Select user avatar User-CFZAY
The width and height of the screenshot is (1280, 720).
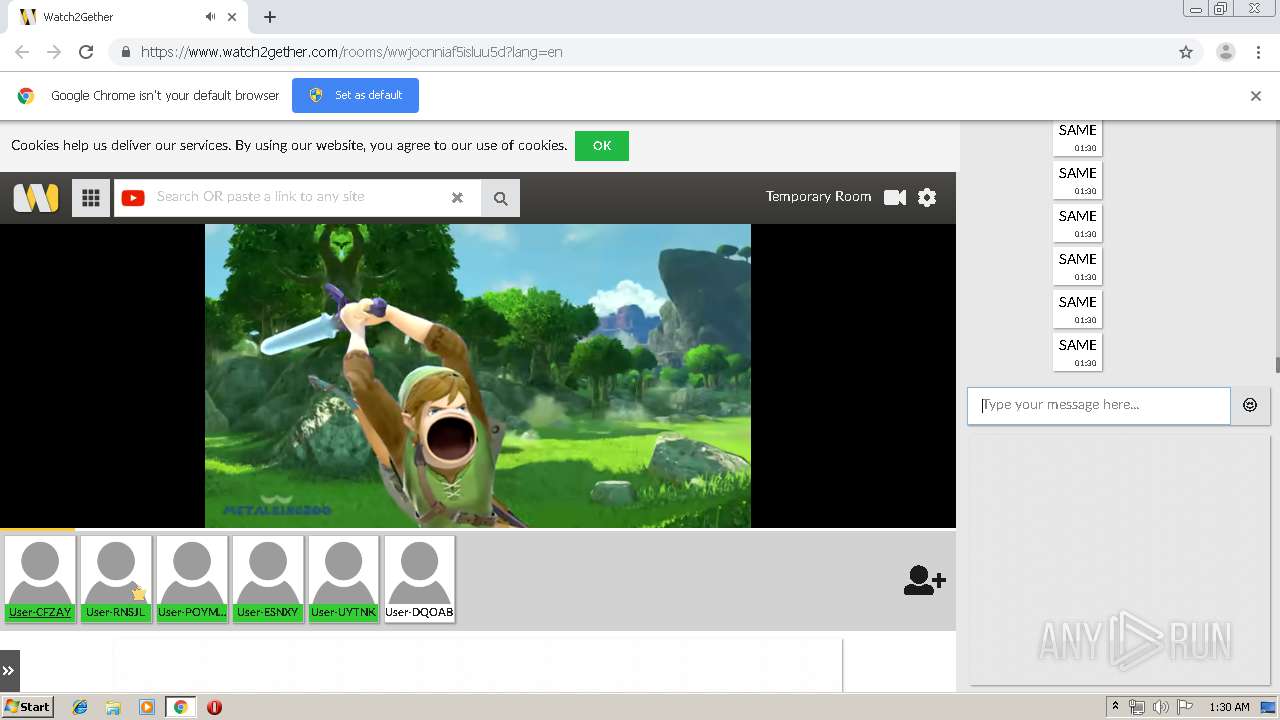tap(40, 580)
